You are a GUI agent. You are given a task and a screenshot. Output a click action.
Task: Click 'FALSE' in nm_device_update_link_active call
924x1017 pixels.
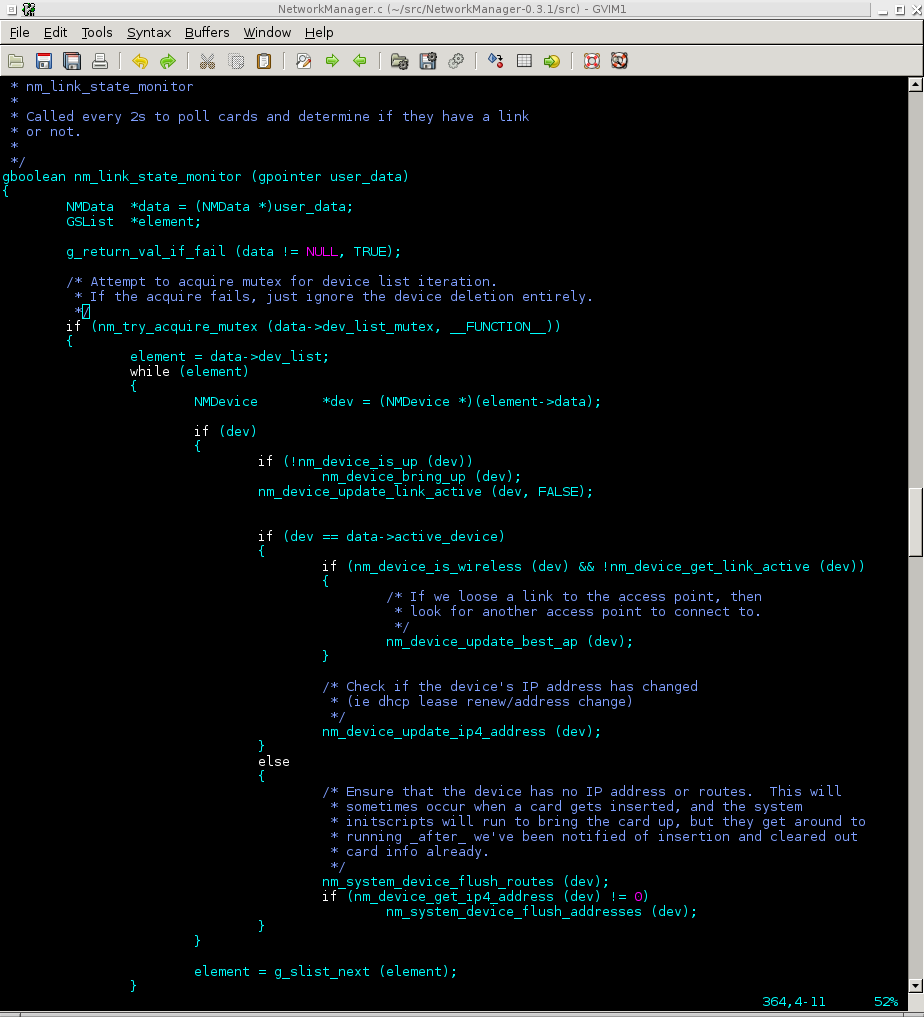(x=558, y=492)
